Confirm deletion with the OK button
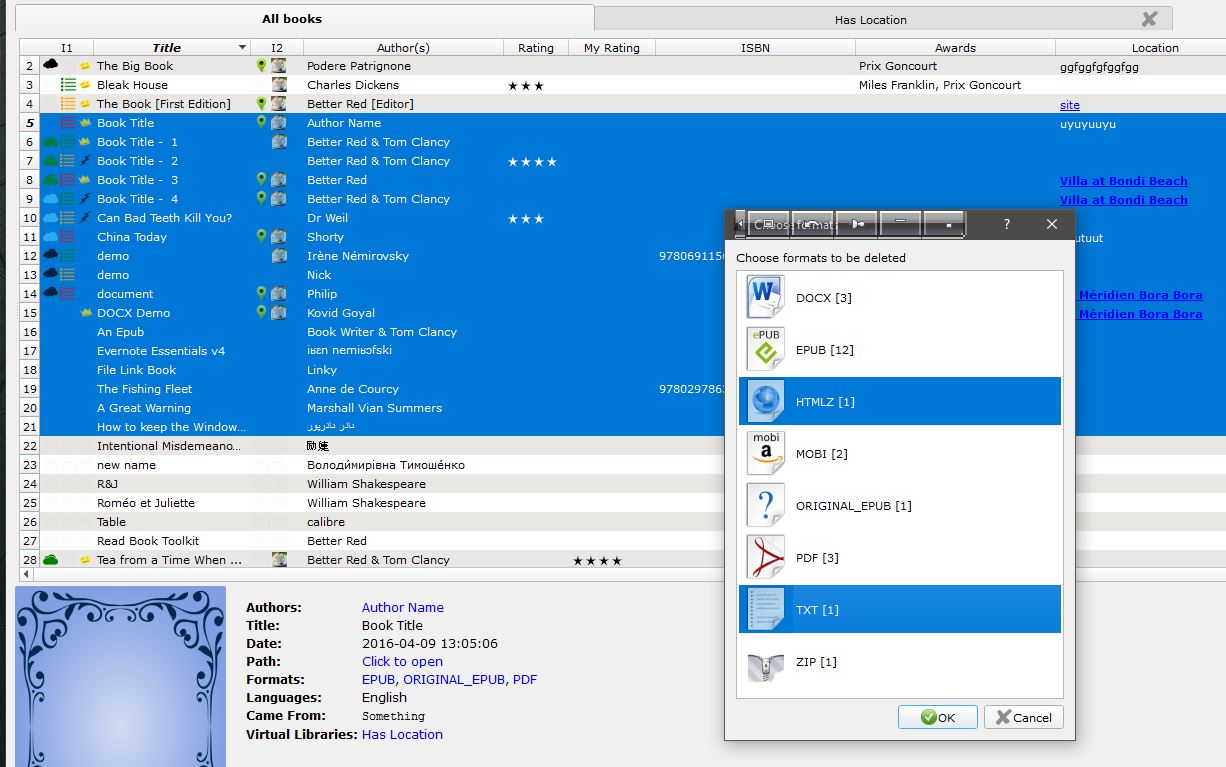 [937, 717]
